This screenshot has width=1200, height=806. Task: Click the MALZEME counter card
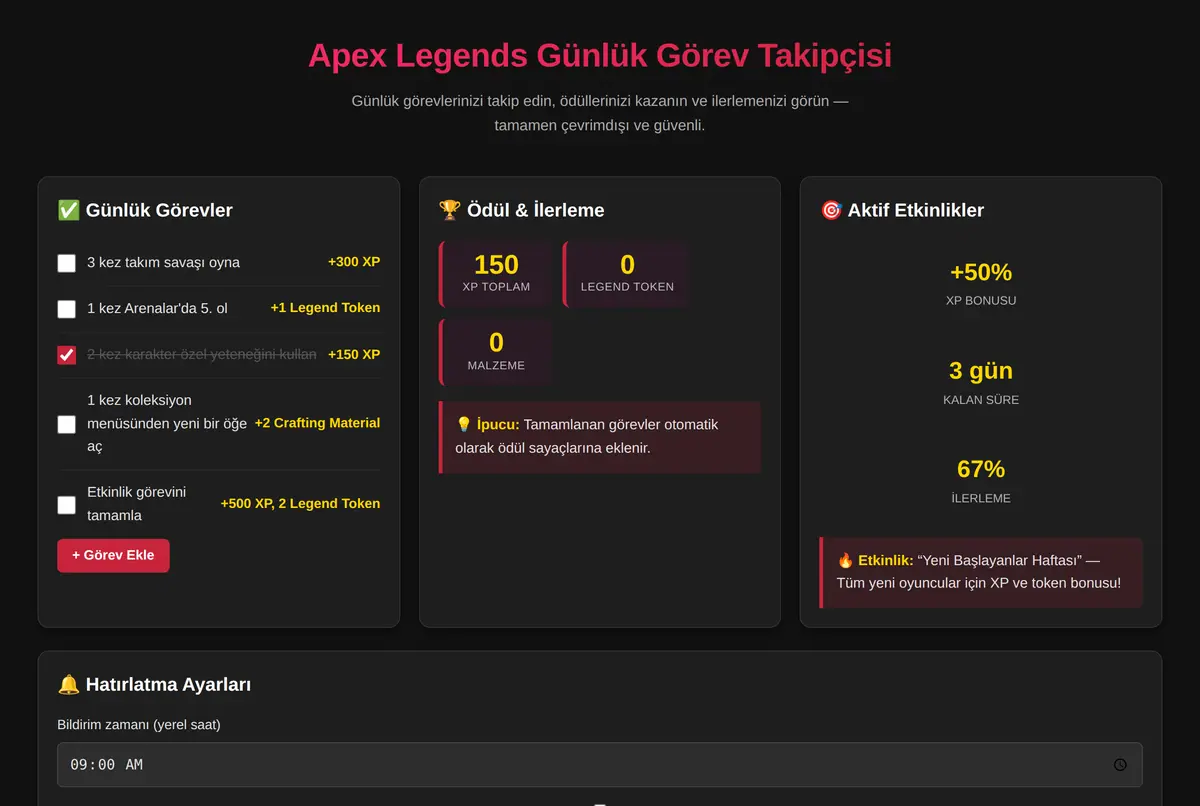[496, 352]
